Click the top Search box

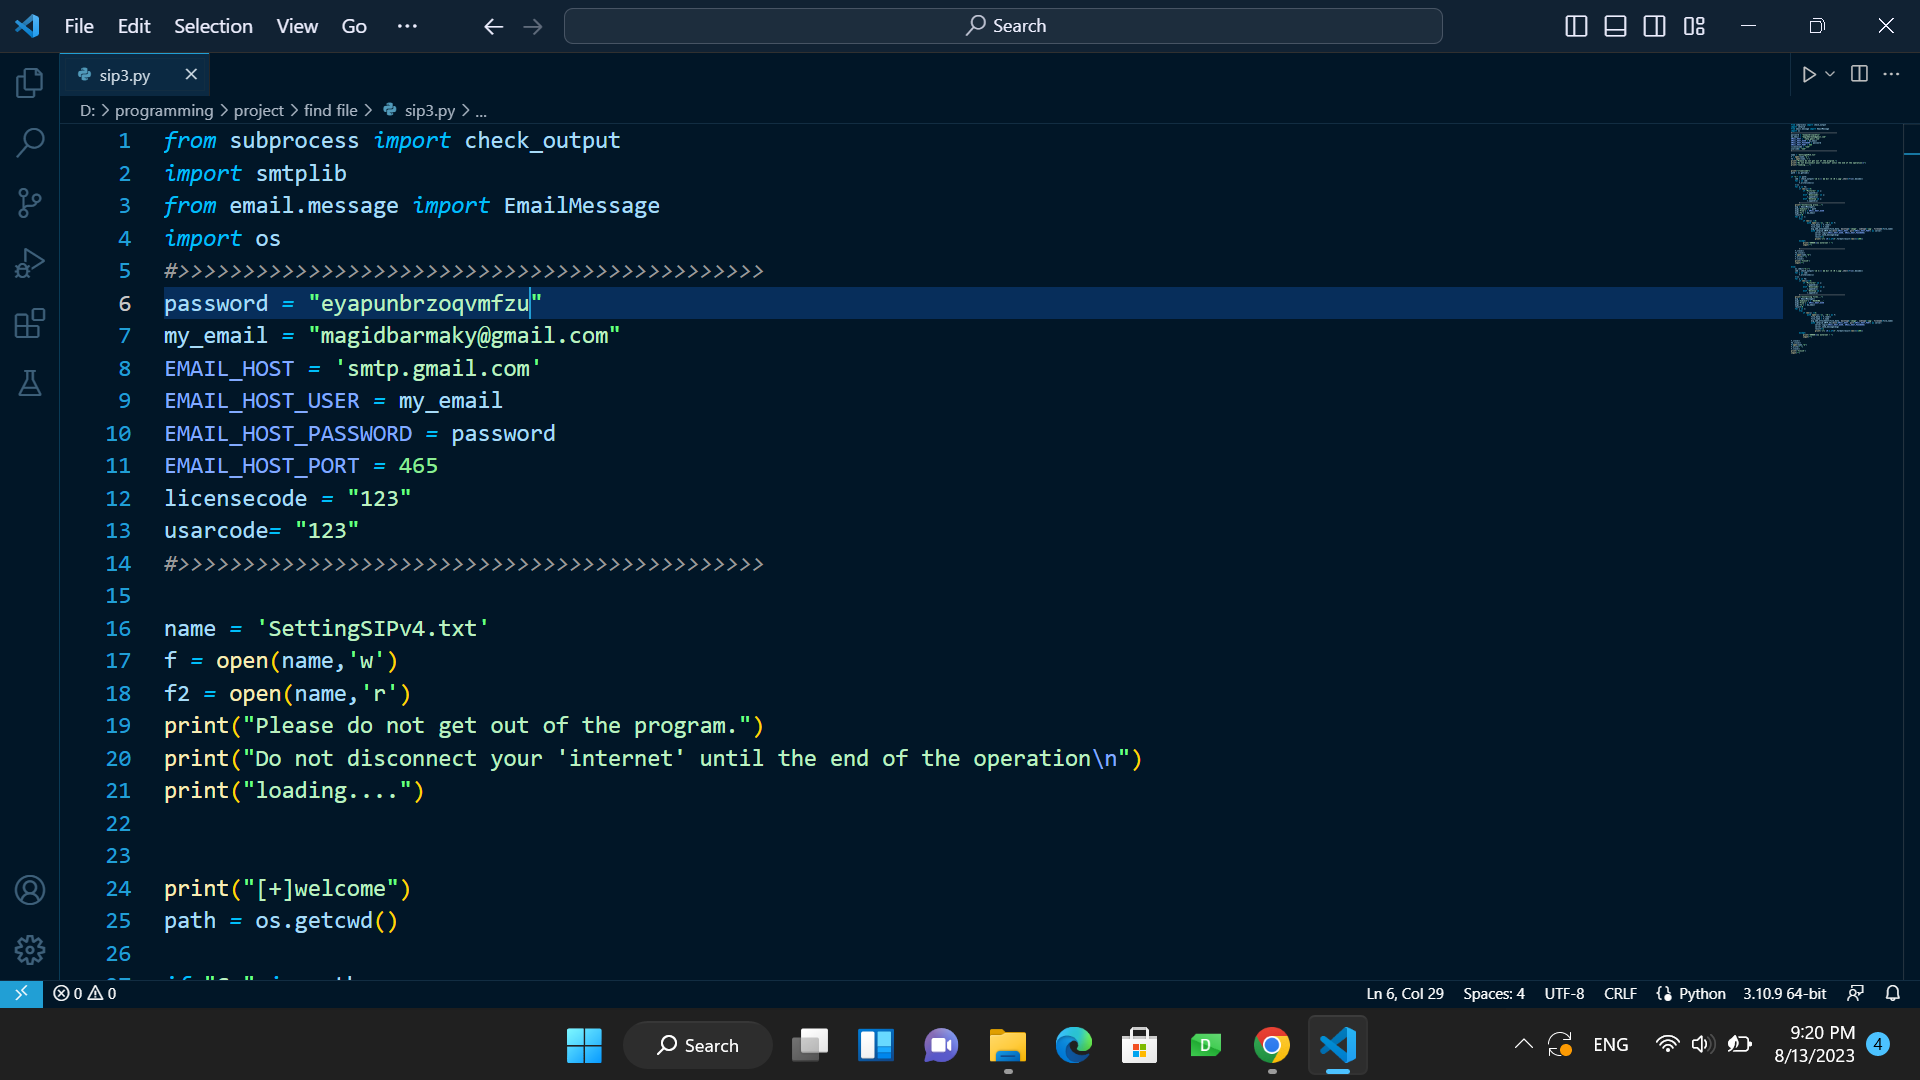(x=1003, y=25)
